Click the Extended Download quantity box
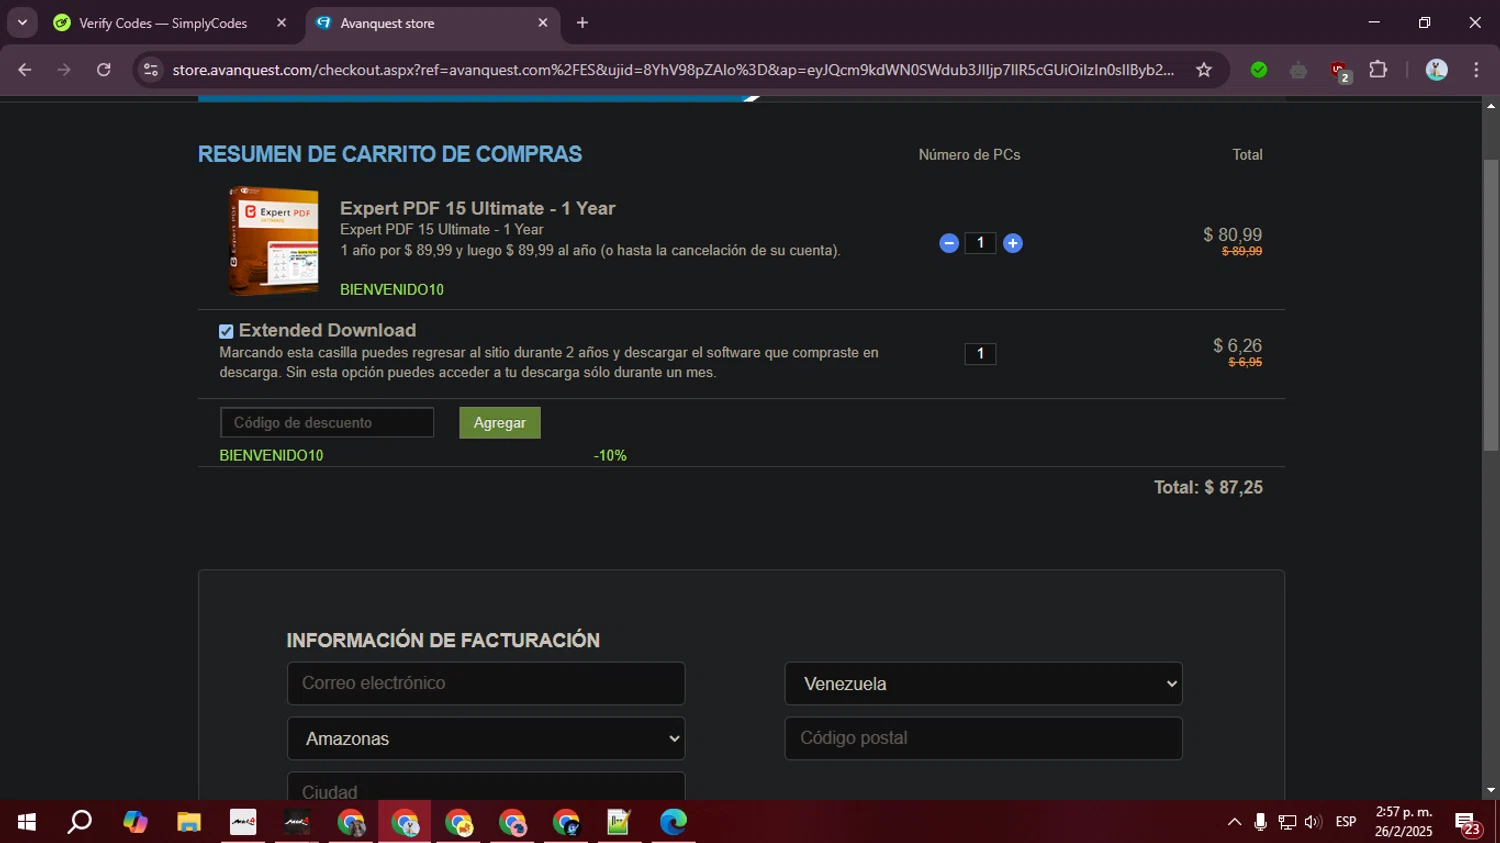The image size is (1500, 843). tap(980, 353)
